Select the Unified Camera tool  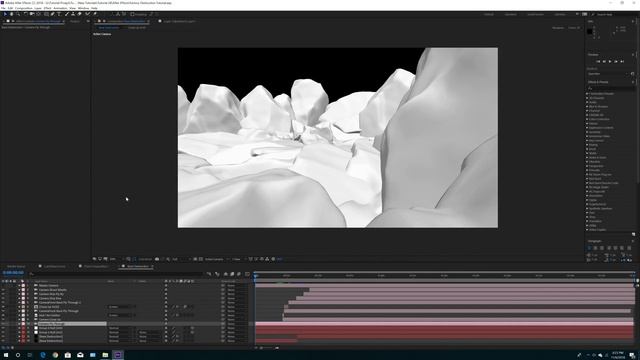tap(32, 14)
